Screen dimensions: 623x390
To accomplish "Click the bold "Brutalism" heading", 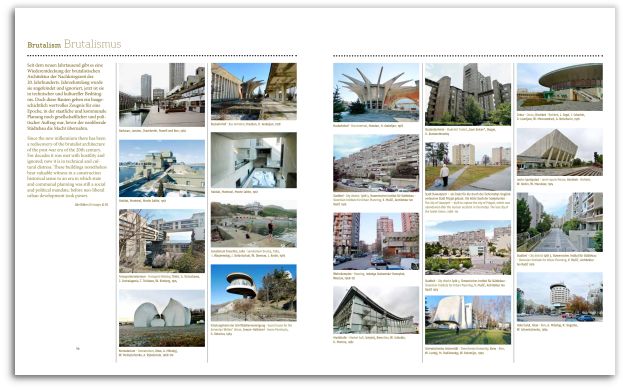I will [44, 45].
